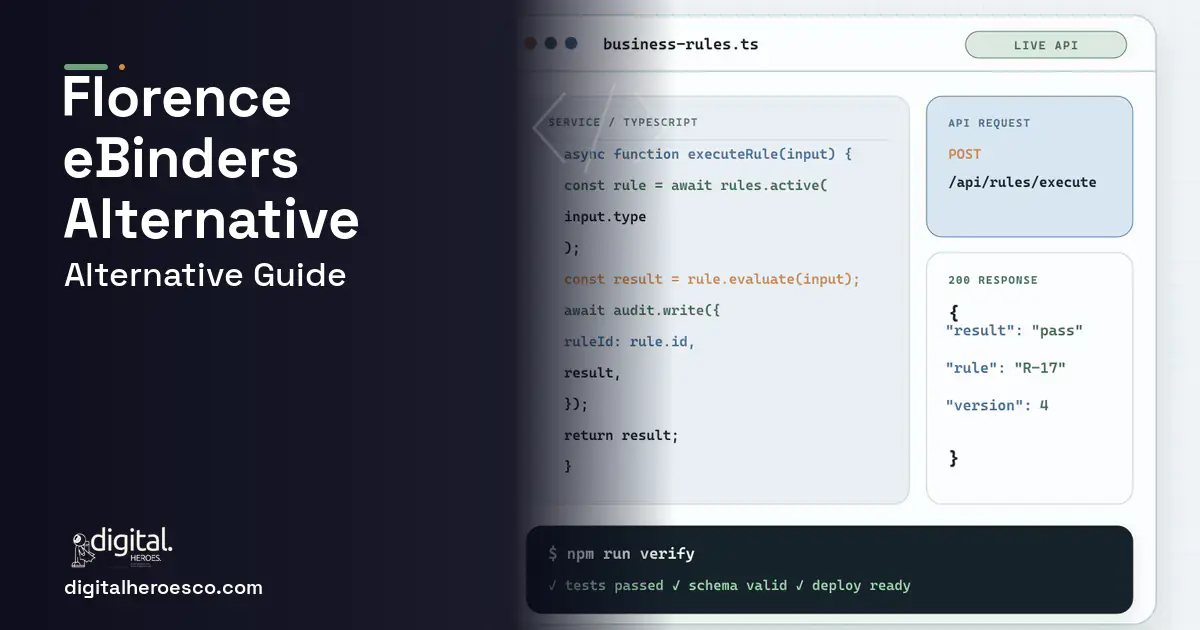Select the "rule": "R-17" line

[x=1006, y=368]
